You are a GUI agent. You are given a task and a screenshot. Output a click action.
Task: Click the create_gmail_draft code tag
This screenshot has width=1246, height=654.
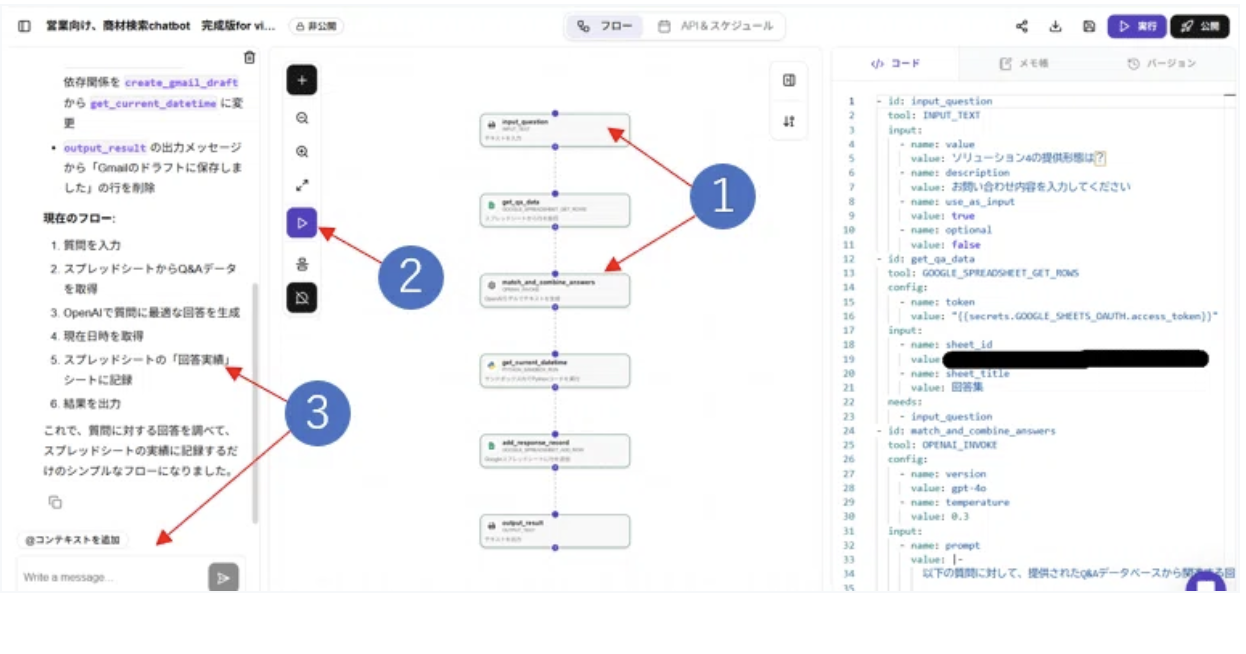[181, 82]
